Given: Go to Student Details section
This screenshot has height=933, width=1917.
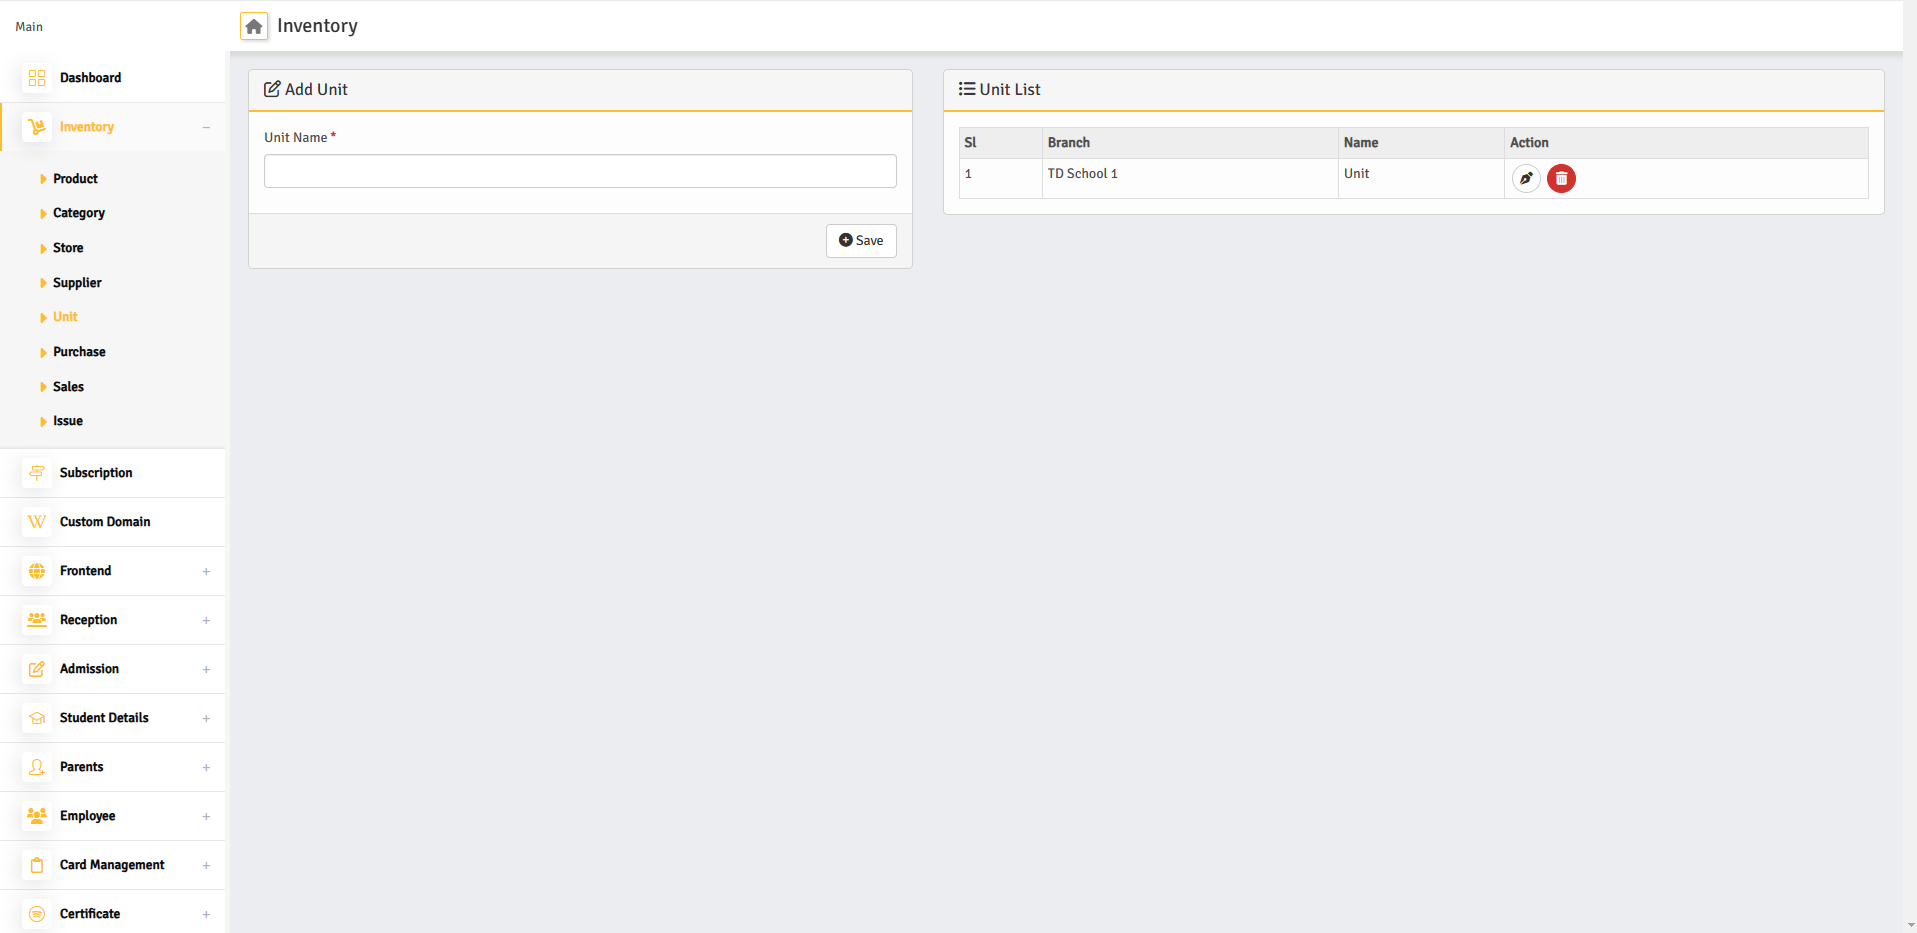Looking at the screenshot, I should [104, 718].
